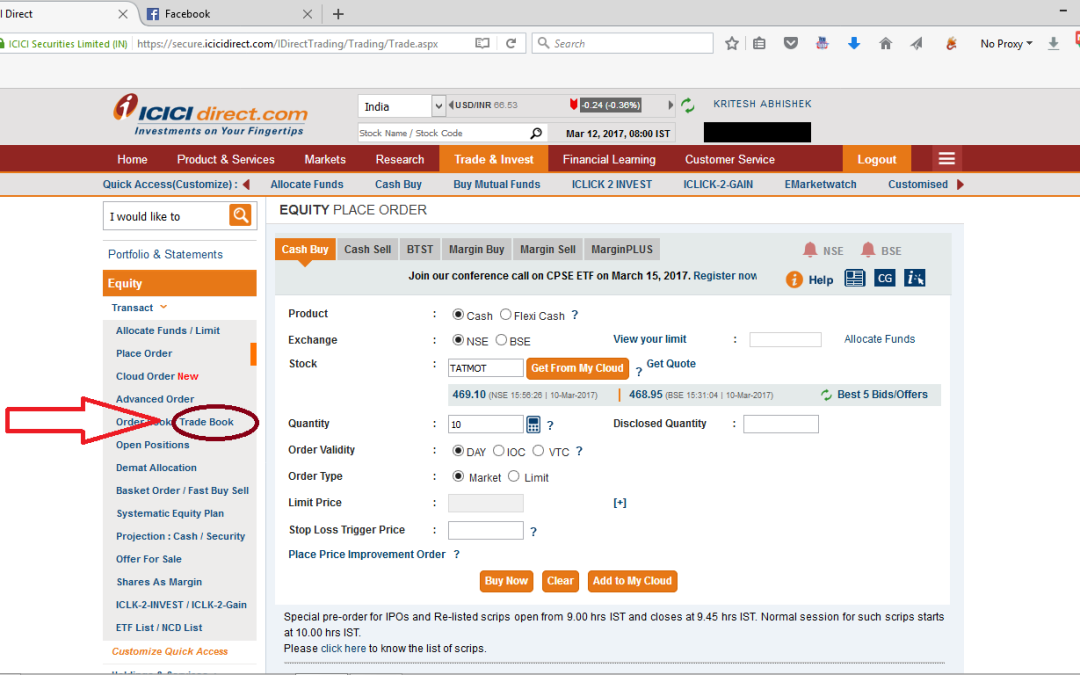Open the orange Help info icon
The width and height of the screenshot is (1080, 675).
(x=794, y=280)
